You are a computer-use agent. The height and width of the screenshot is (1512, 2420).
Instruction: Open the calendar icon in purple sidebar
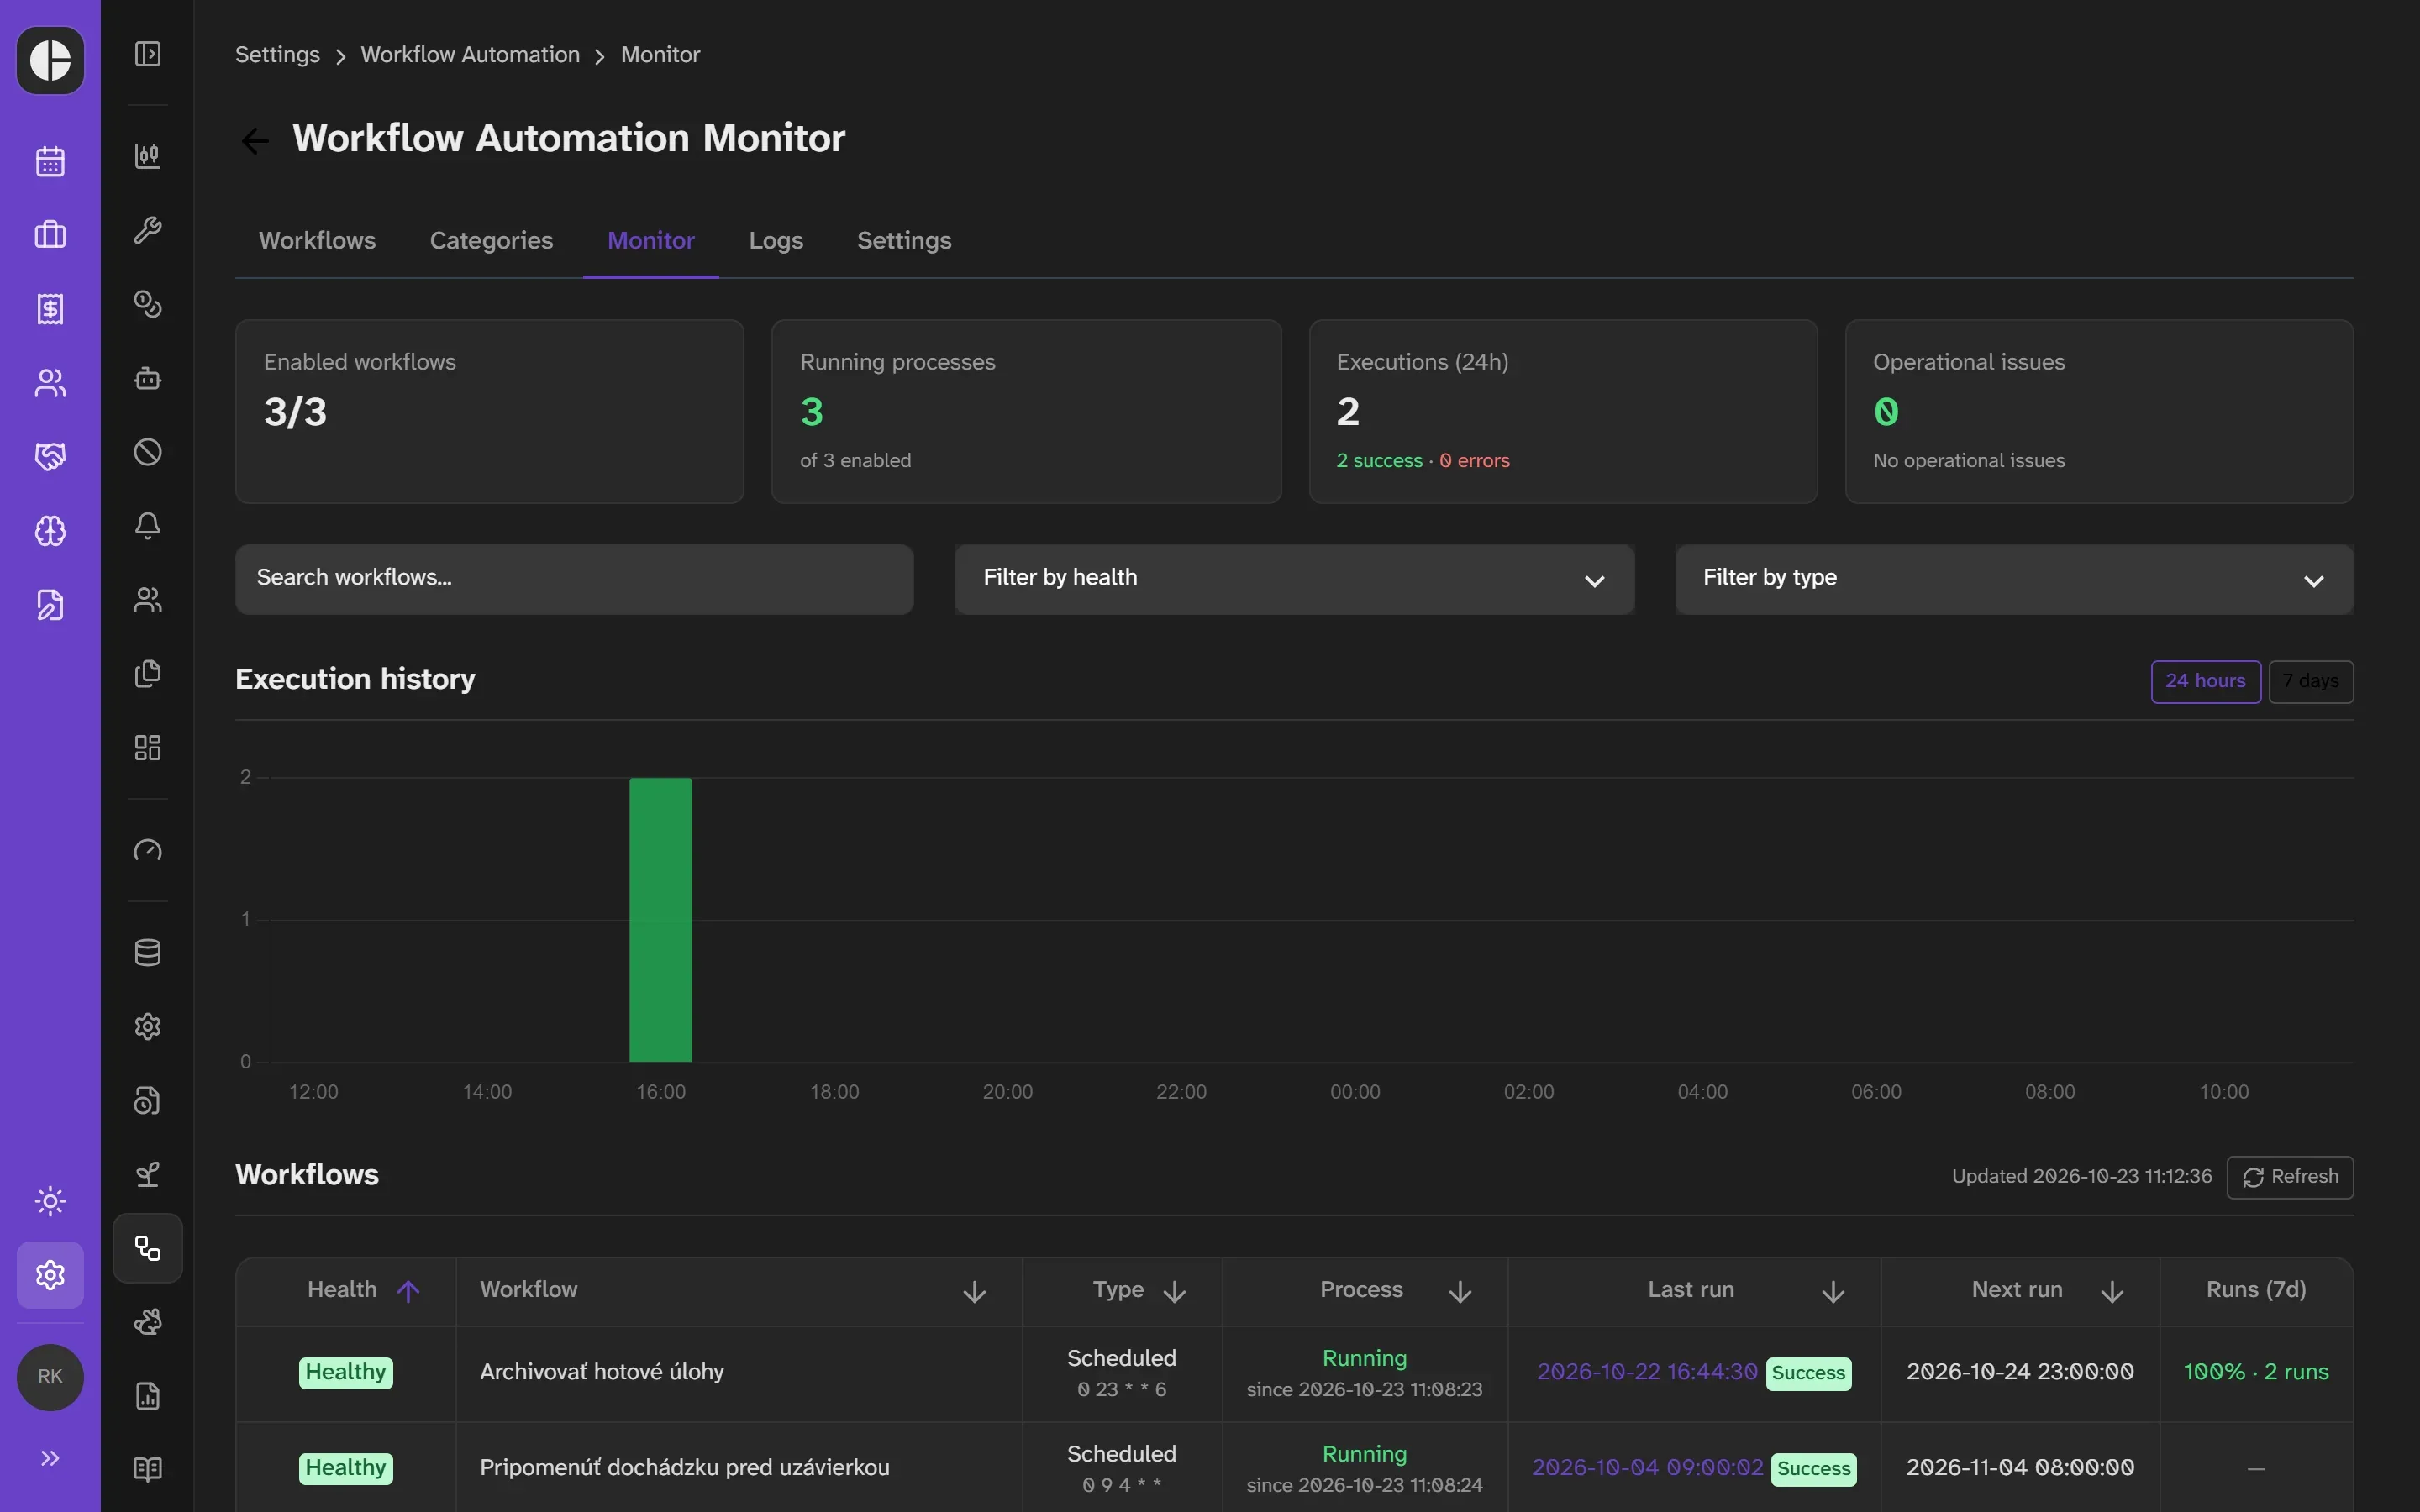(50, 161)
